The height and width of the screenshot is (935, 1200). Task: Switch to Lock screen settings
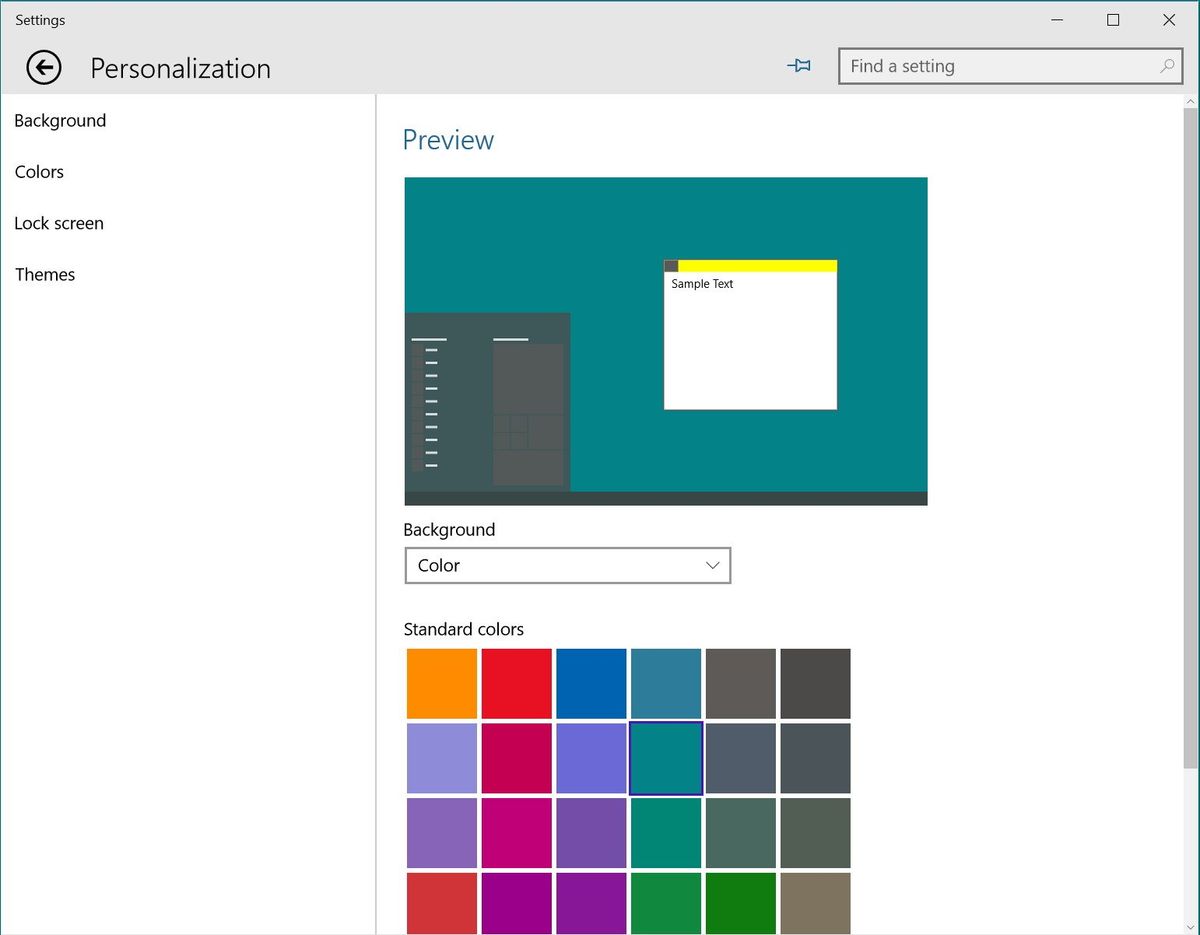(x=59, y=223)
